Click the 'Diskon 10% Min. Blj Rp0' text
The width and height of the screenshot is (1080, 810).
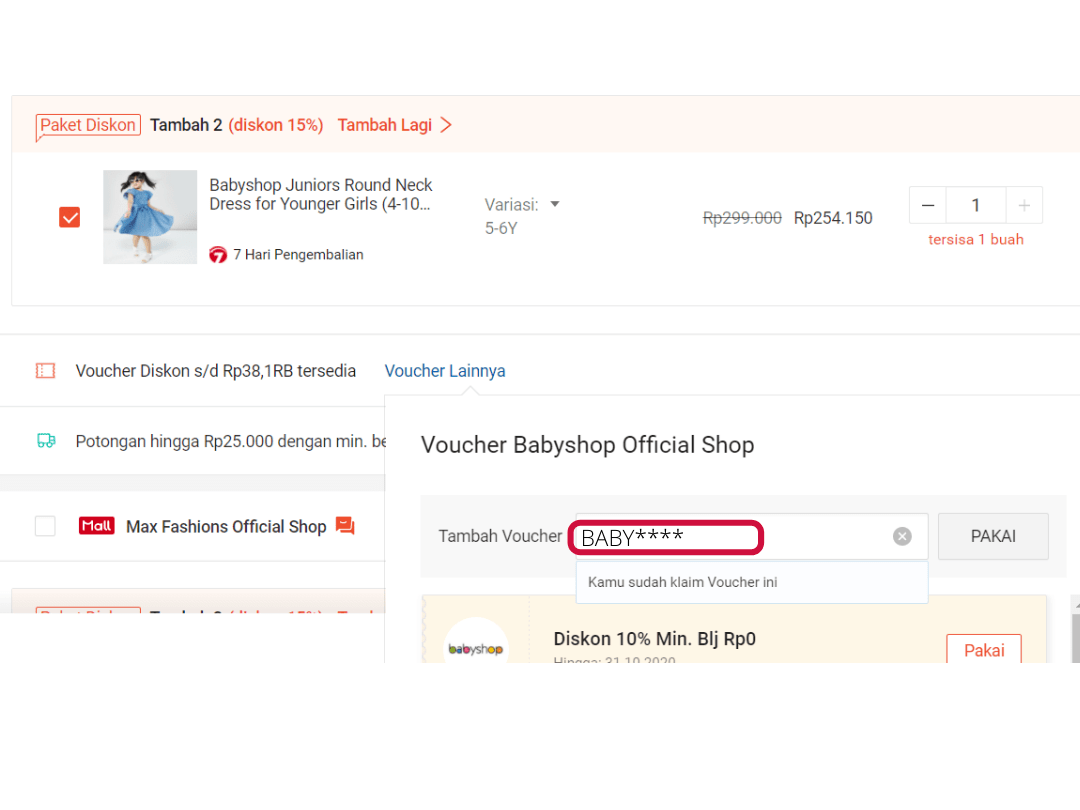coord(654,638)
